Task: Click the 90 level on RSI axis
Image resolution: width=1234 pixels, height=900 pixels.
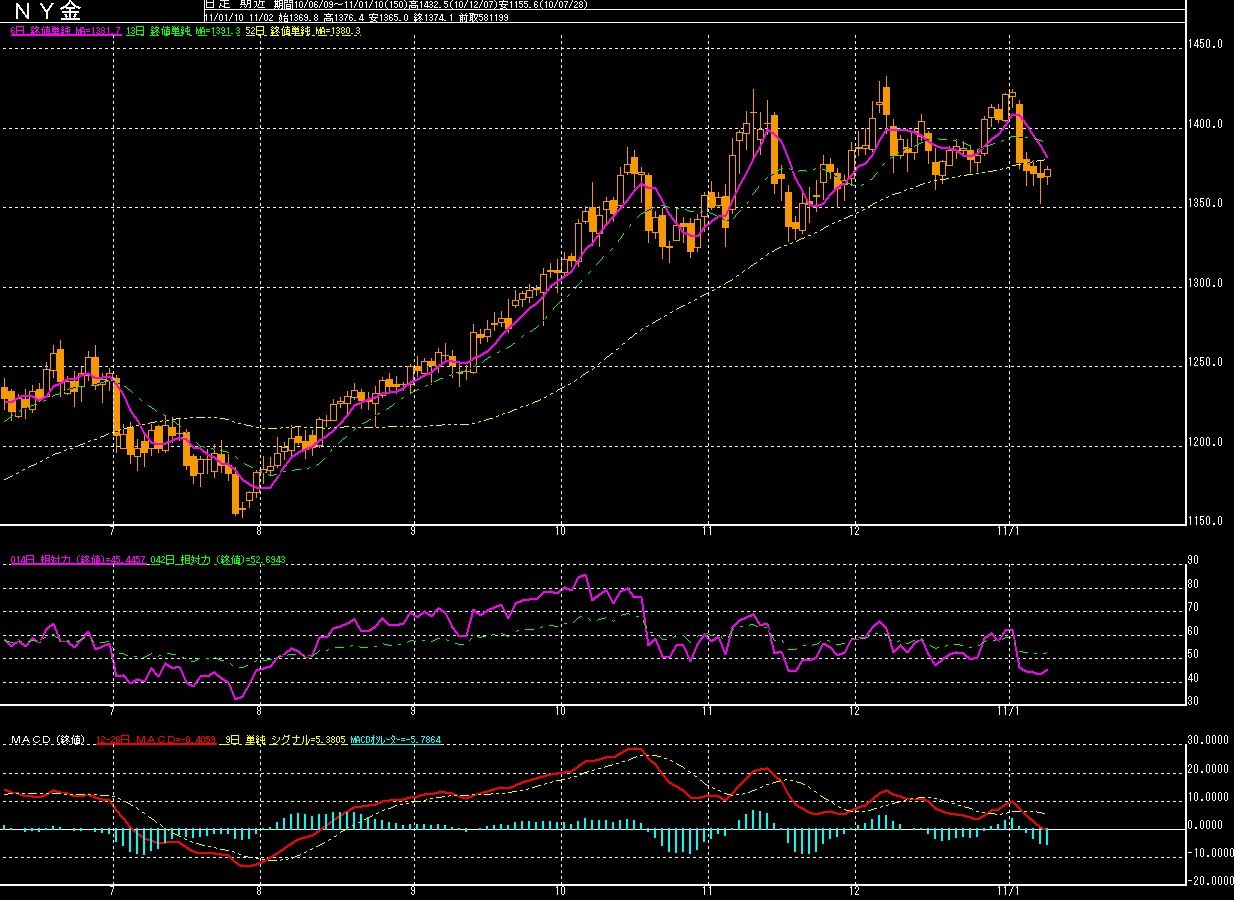Action: 1193,560
